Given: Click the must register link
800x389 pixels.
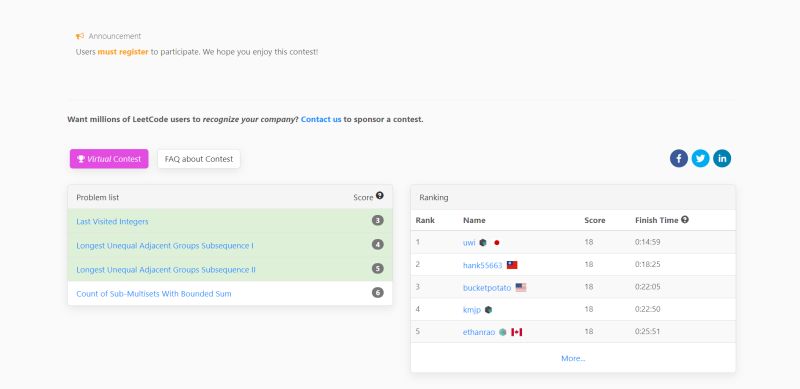Looking at the screenshot, I should pyautogui.click(x=123, y=52).
